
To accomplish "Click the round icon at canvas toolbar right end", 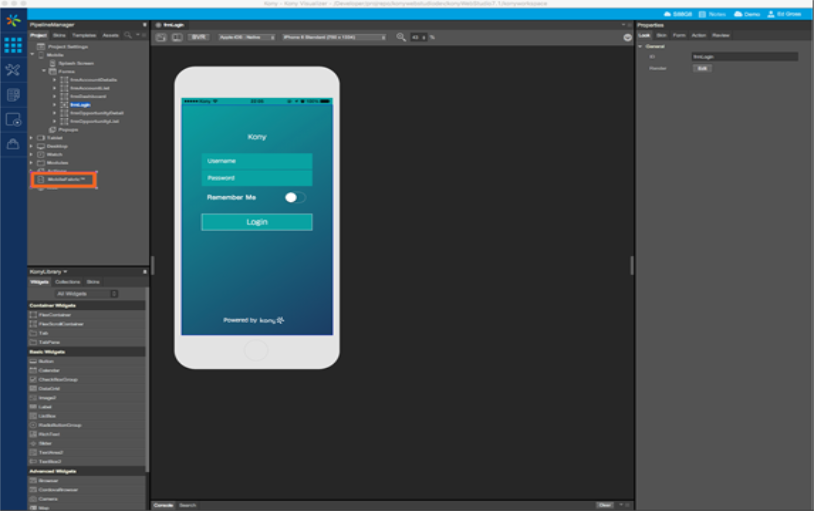I will click(x=628, y=37).
